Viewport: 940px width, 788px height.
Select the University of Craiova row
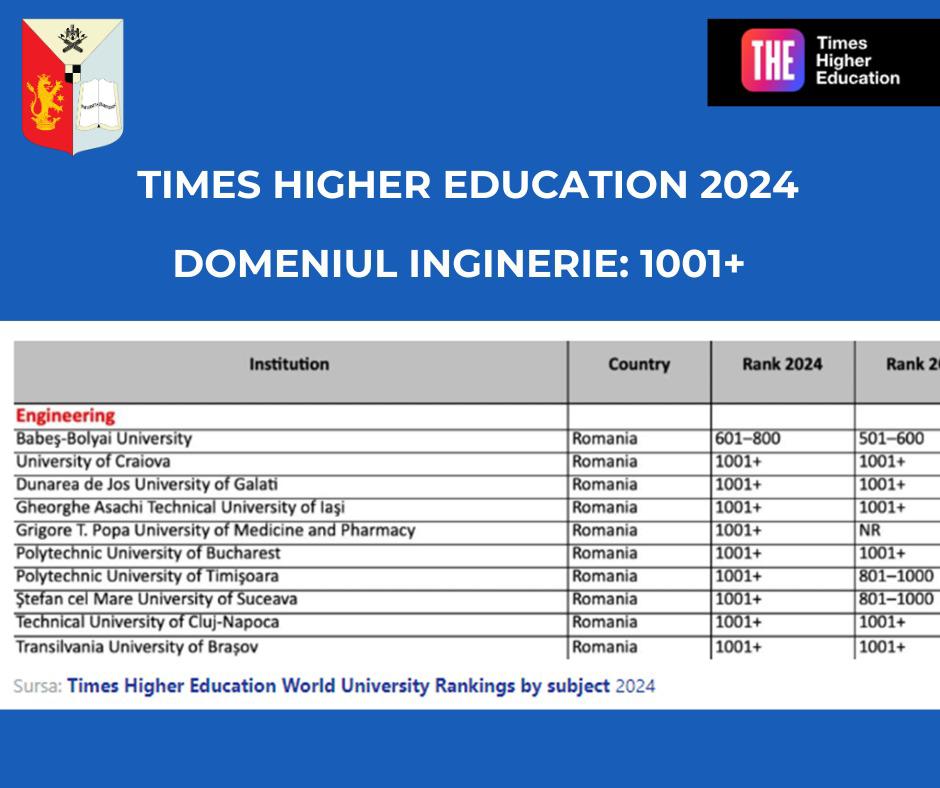(x=93, y=462)
